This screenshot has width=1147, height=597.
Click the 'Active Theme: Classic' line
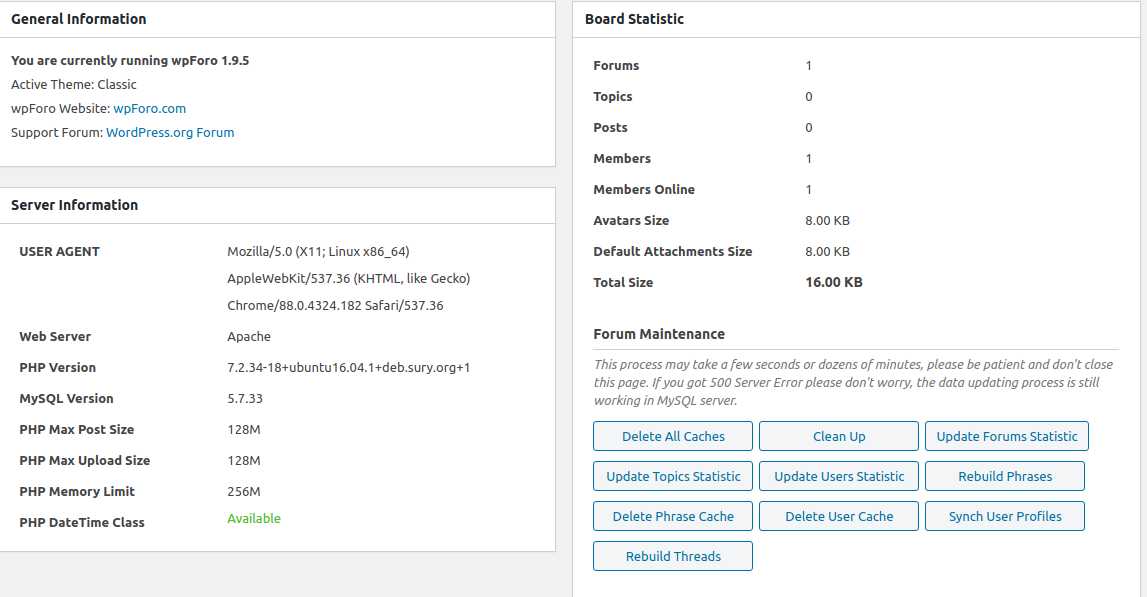(74, 85)
